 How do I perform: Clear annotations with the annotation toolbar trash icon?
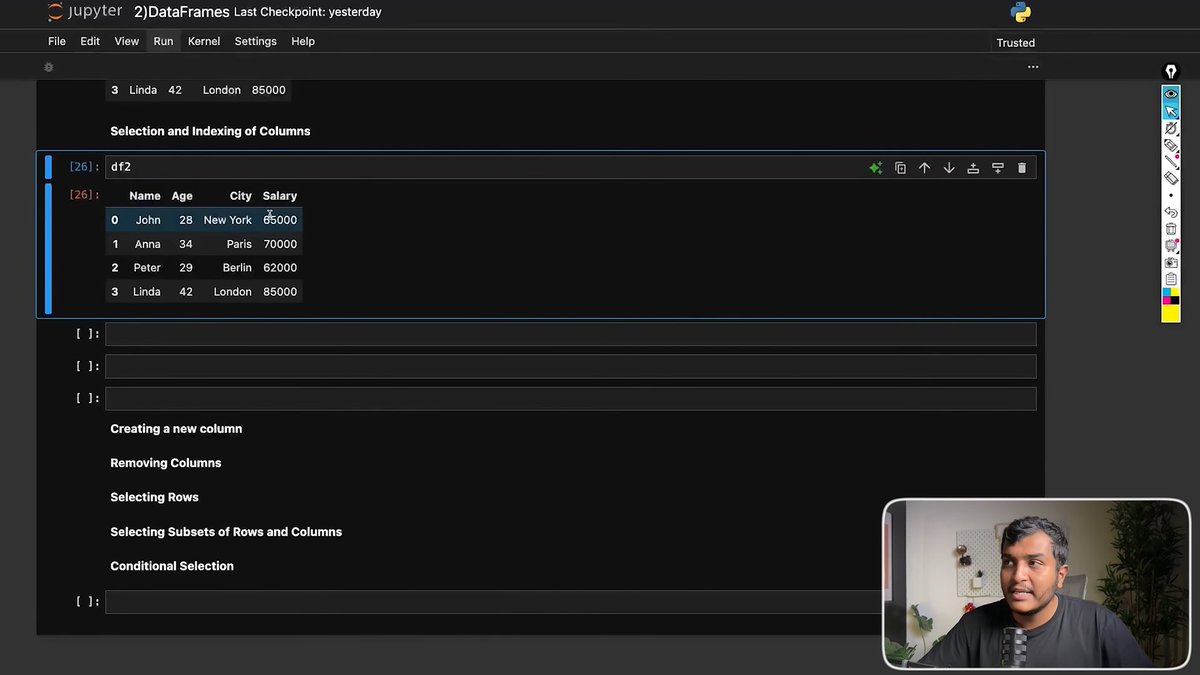click(1170, 229)
